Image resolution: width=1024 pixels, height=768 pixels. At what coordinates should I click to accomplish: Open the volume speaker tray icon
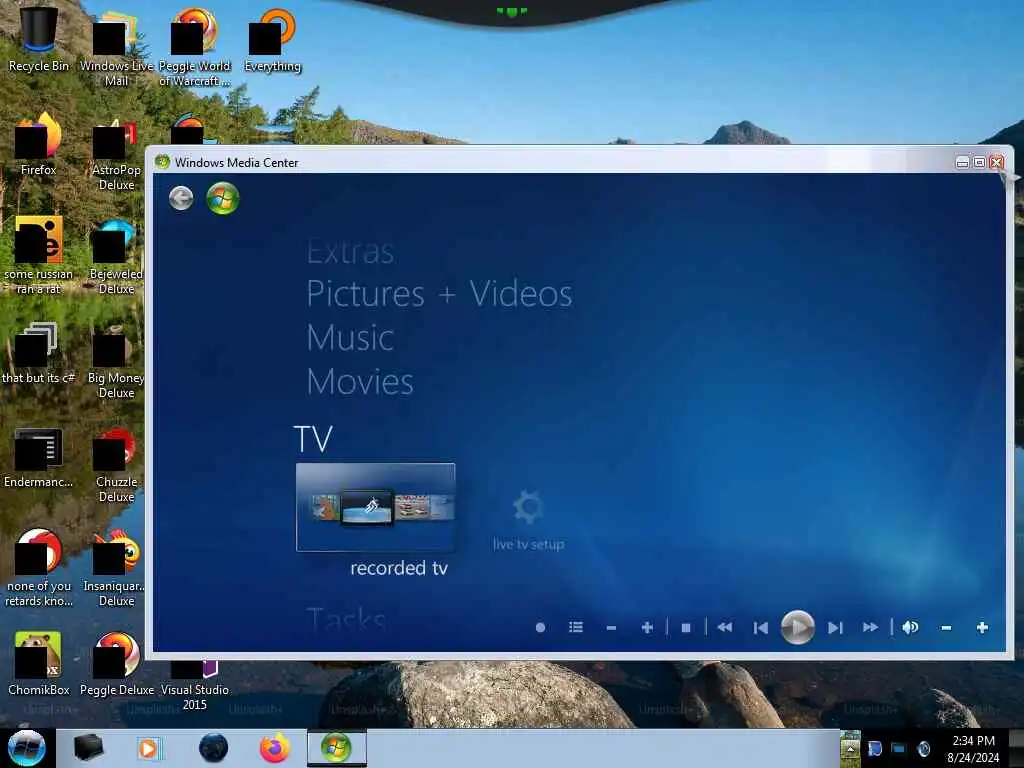(x=923, y=748)
